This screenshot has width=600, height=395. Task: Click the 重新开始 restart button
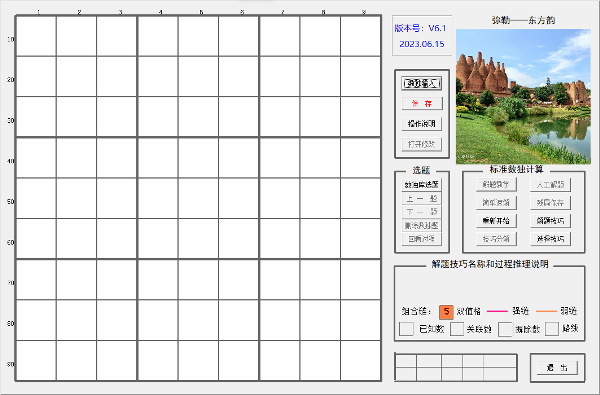click(496, 221)
